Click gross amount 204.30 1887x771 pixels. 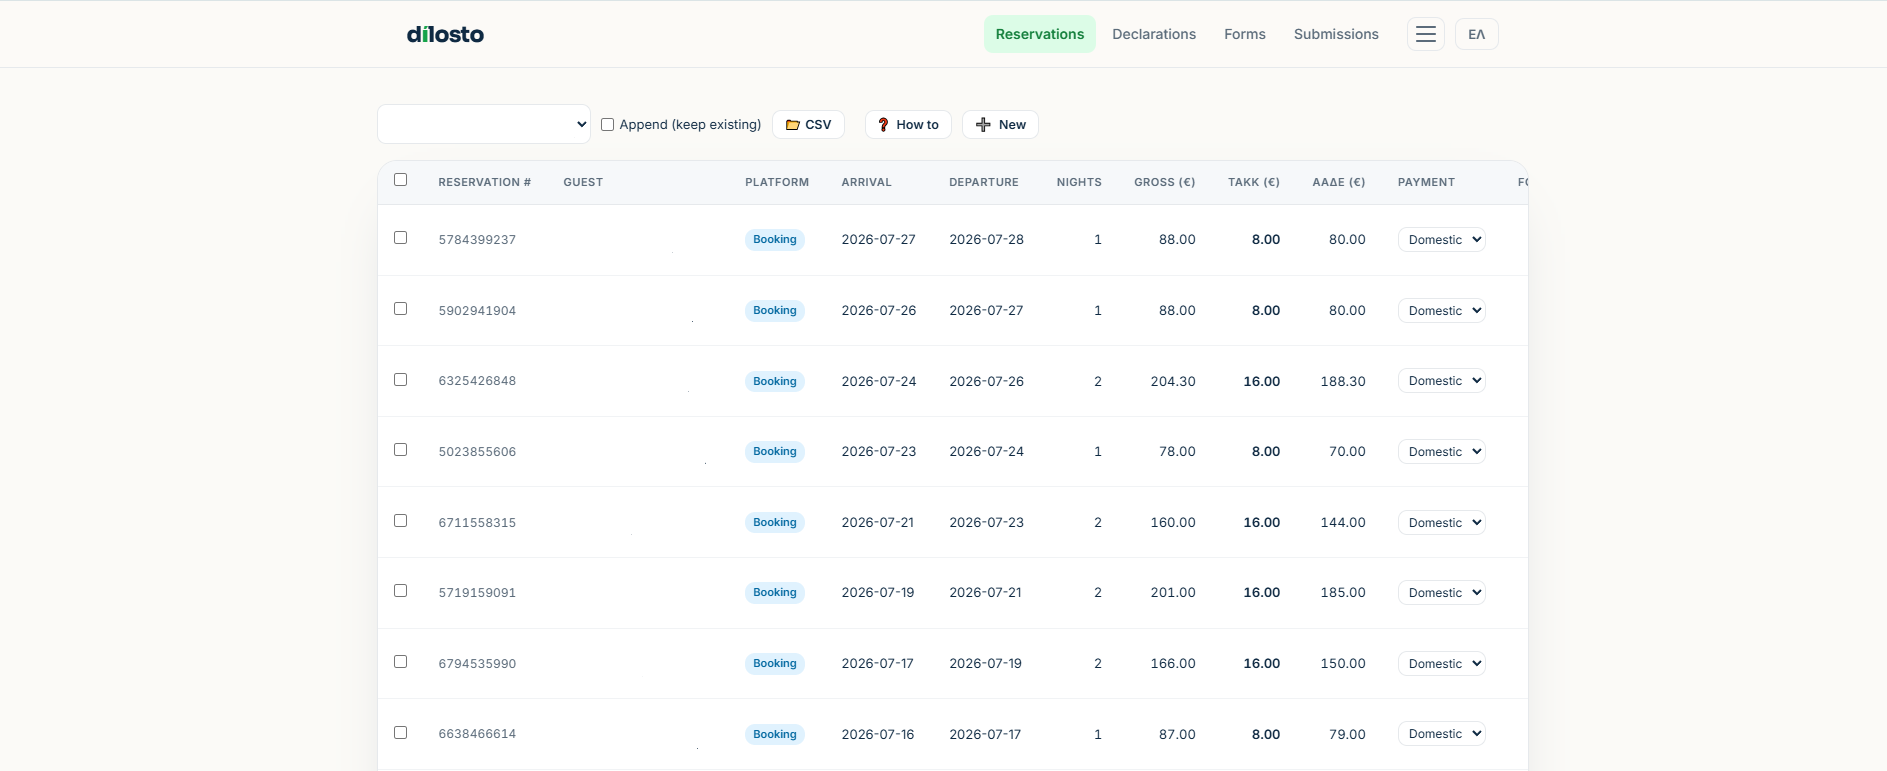point(1173,381)
